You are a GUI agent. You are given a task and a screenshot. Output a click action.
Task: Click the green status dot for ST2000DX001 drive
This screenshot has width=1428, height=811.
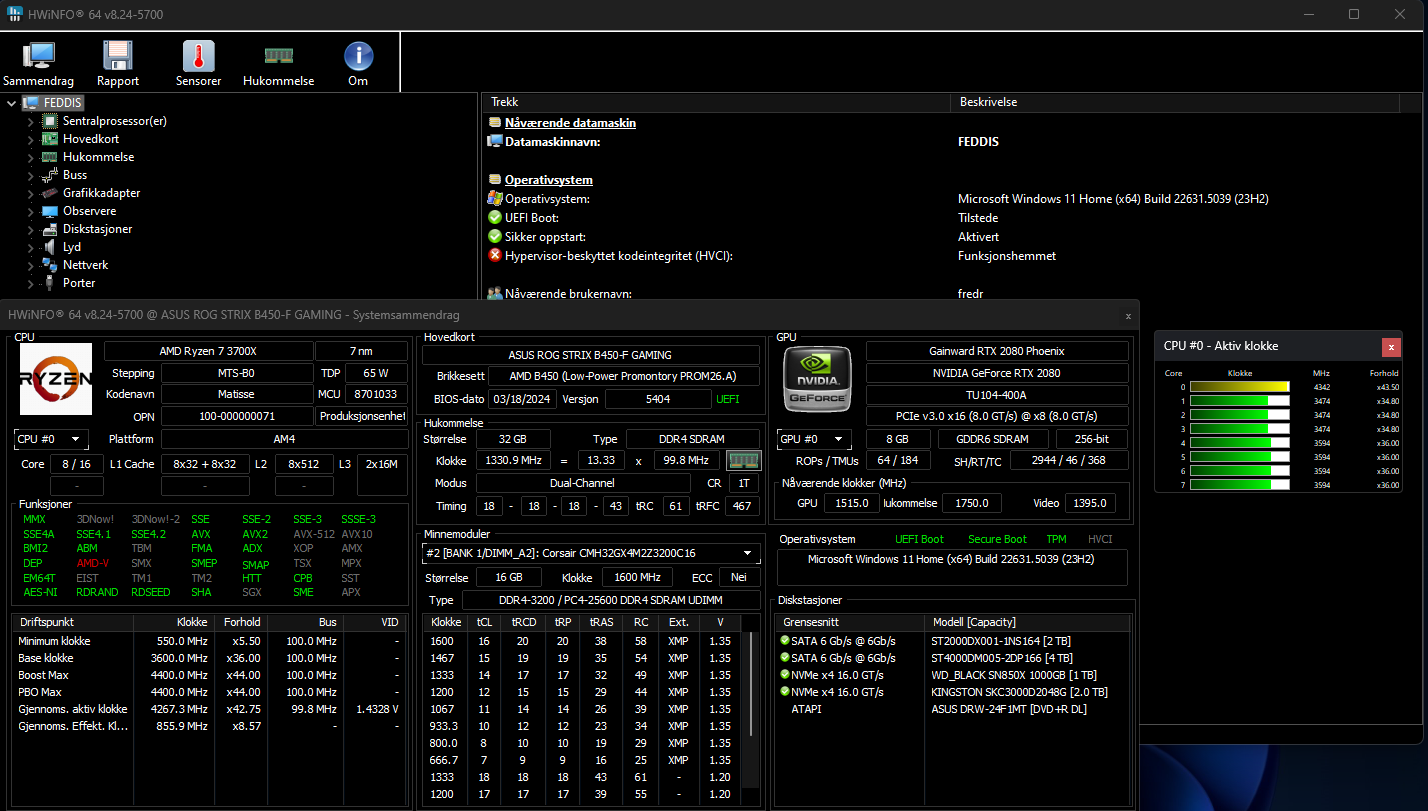pos(785,640)
